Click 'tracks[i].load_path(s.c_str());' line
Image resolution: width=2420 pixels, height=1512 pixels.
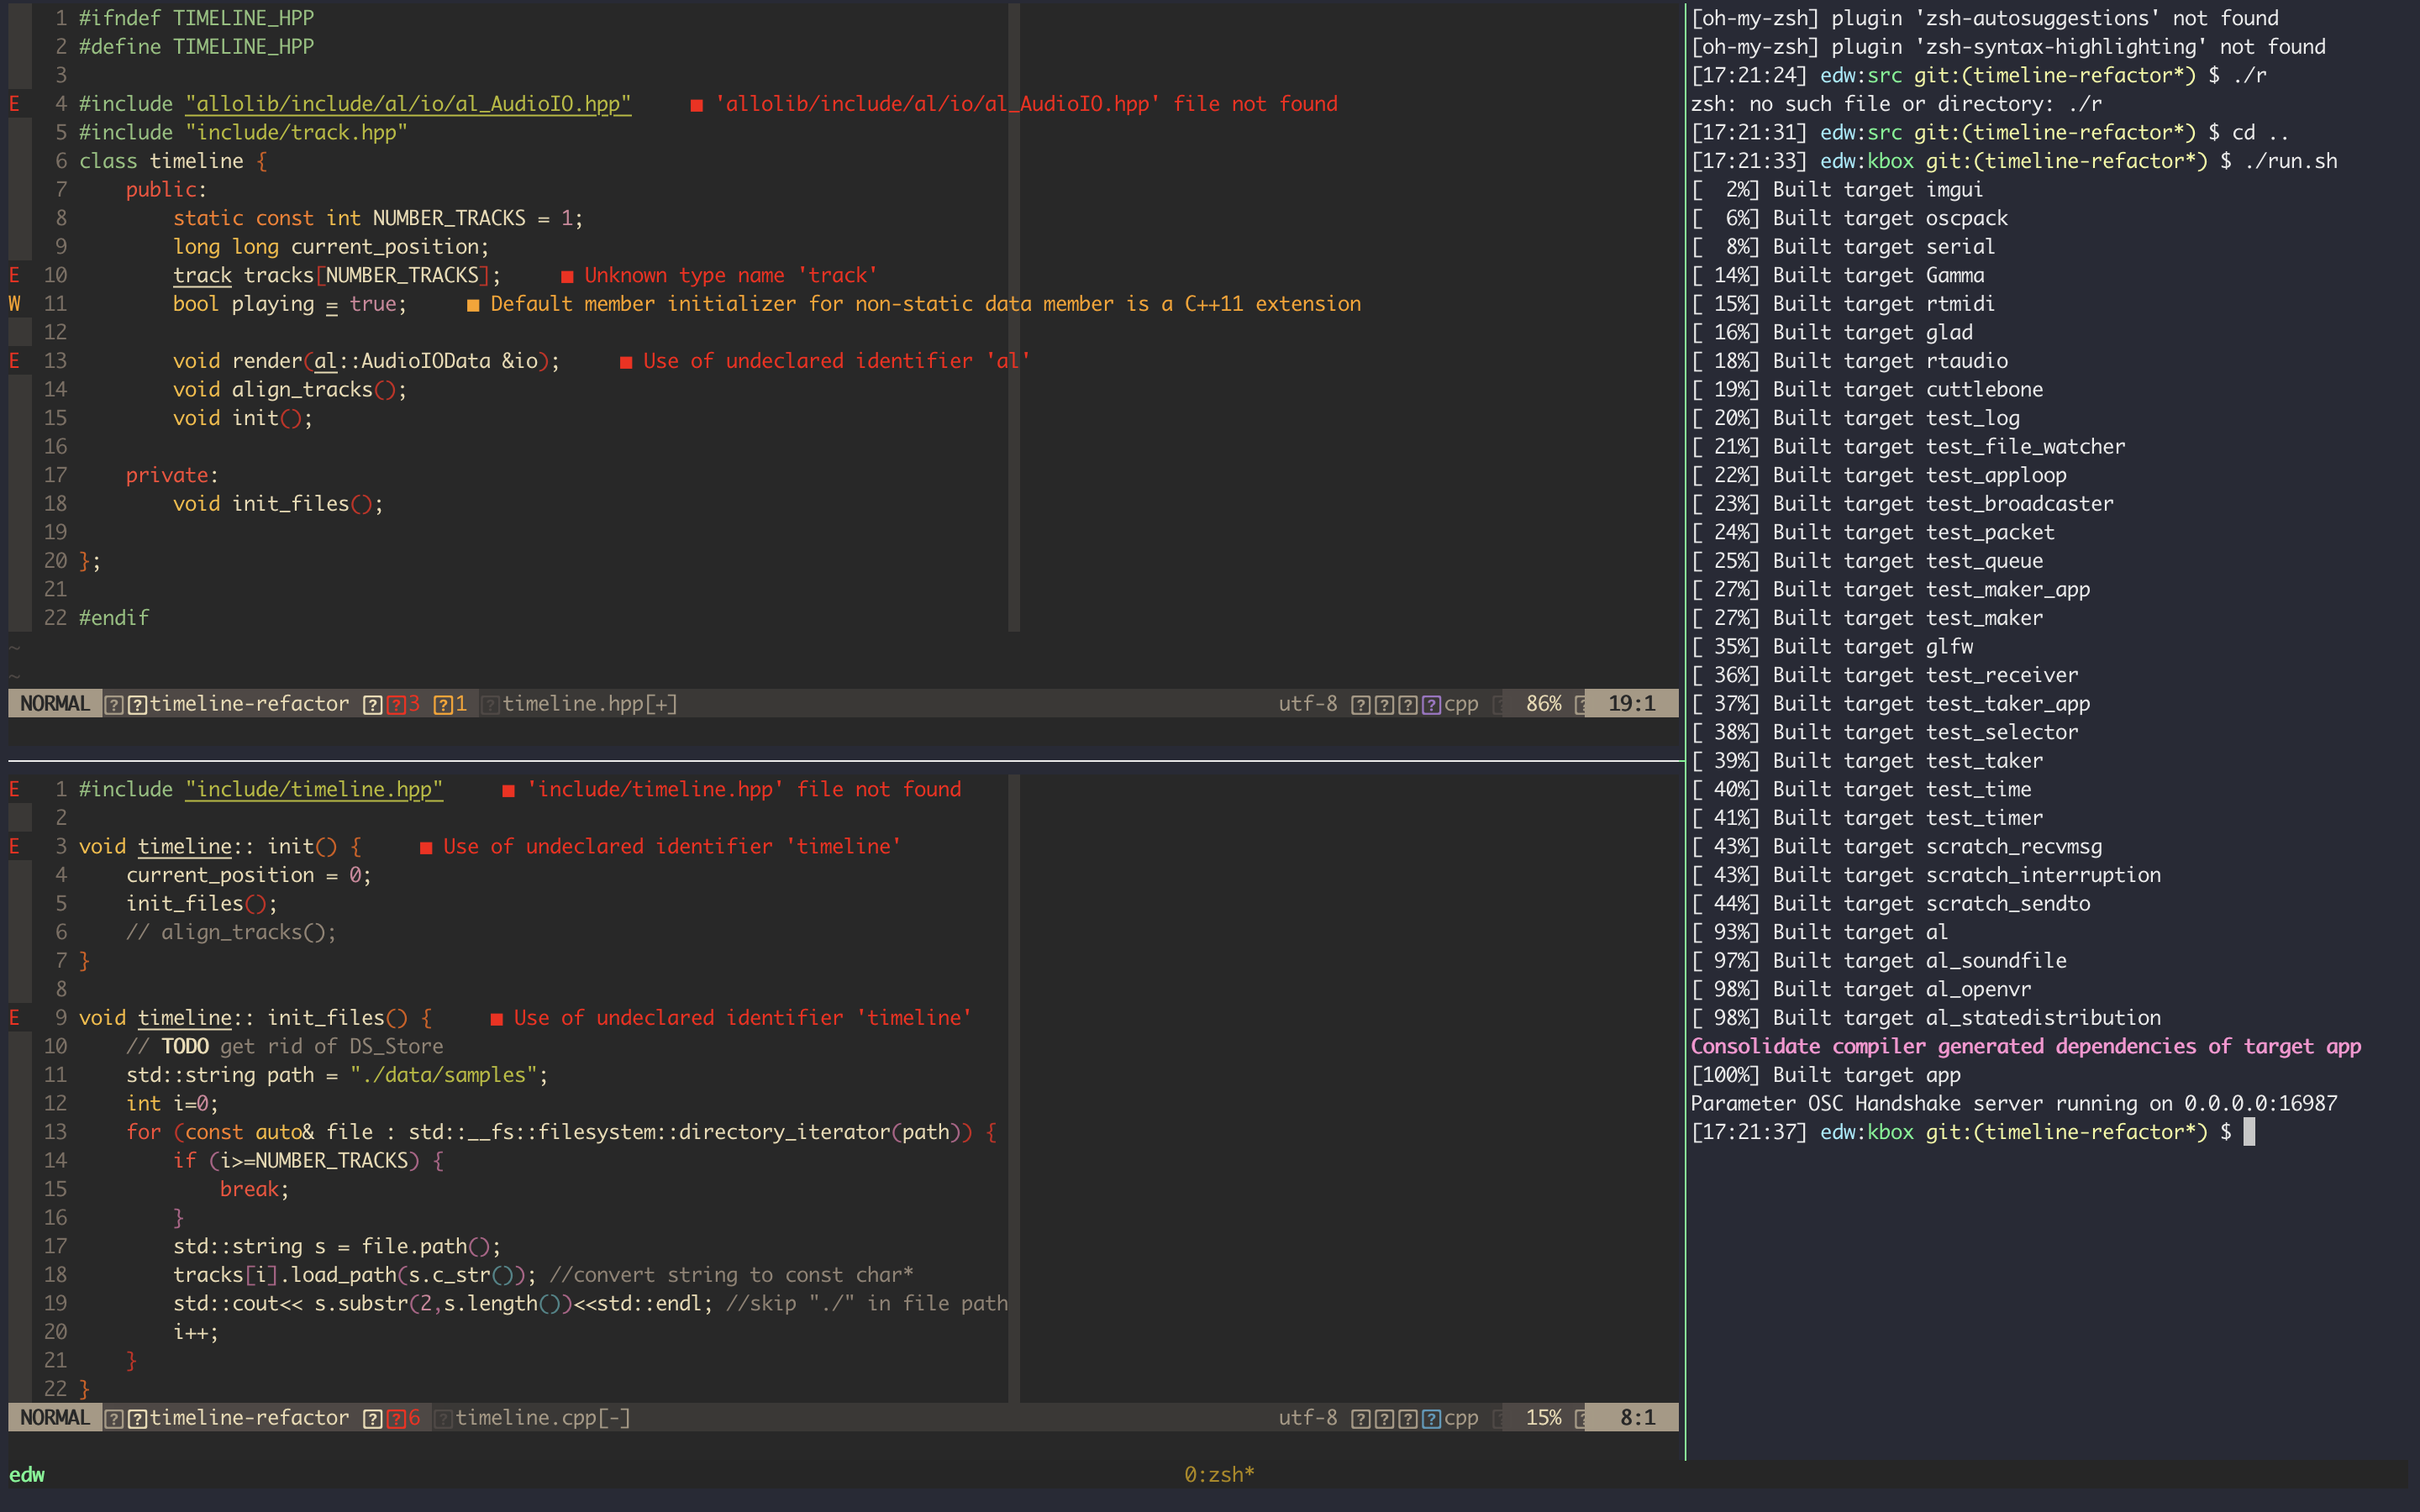pos(355,1275)
